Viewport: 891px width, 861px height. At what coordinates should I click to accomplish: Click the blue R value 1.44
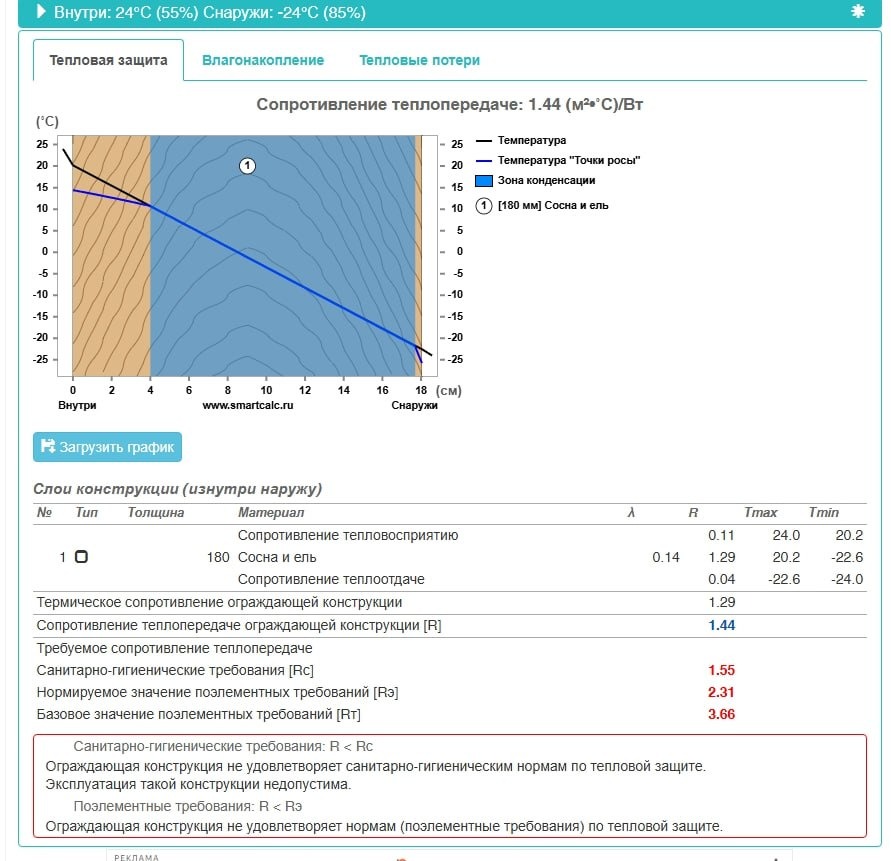(x=721, y=625)
